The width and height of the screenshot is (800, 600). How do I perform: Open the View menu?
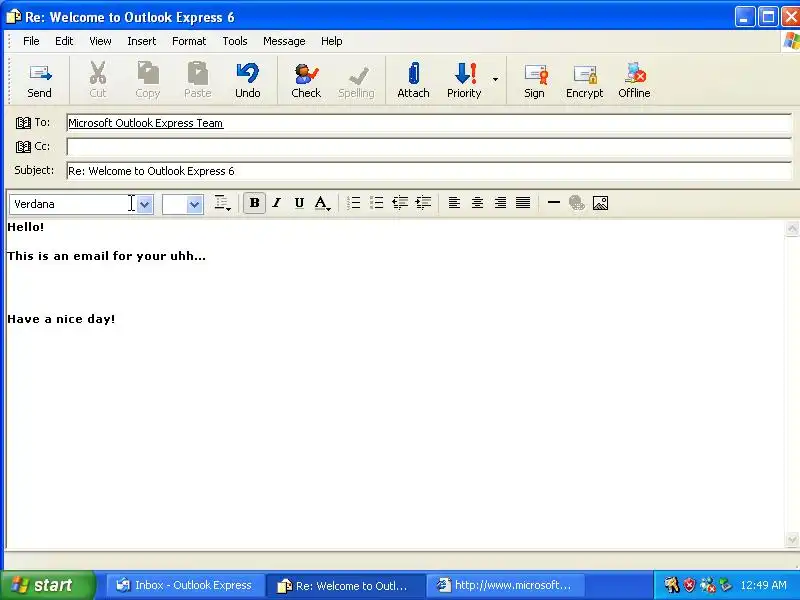coord(100,41)
